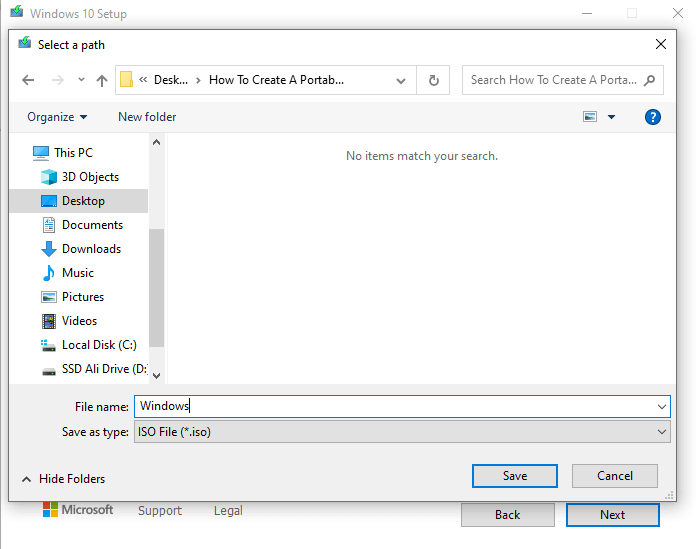Open the Help question mark icon

click(x=653, y=117)
